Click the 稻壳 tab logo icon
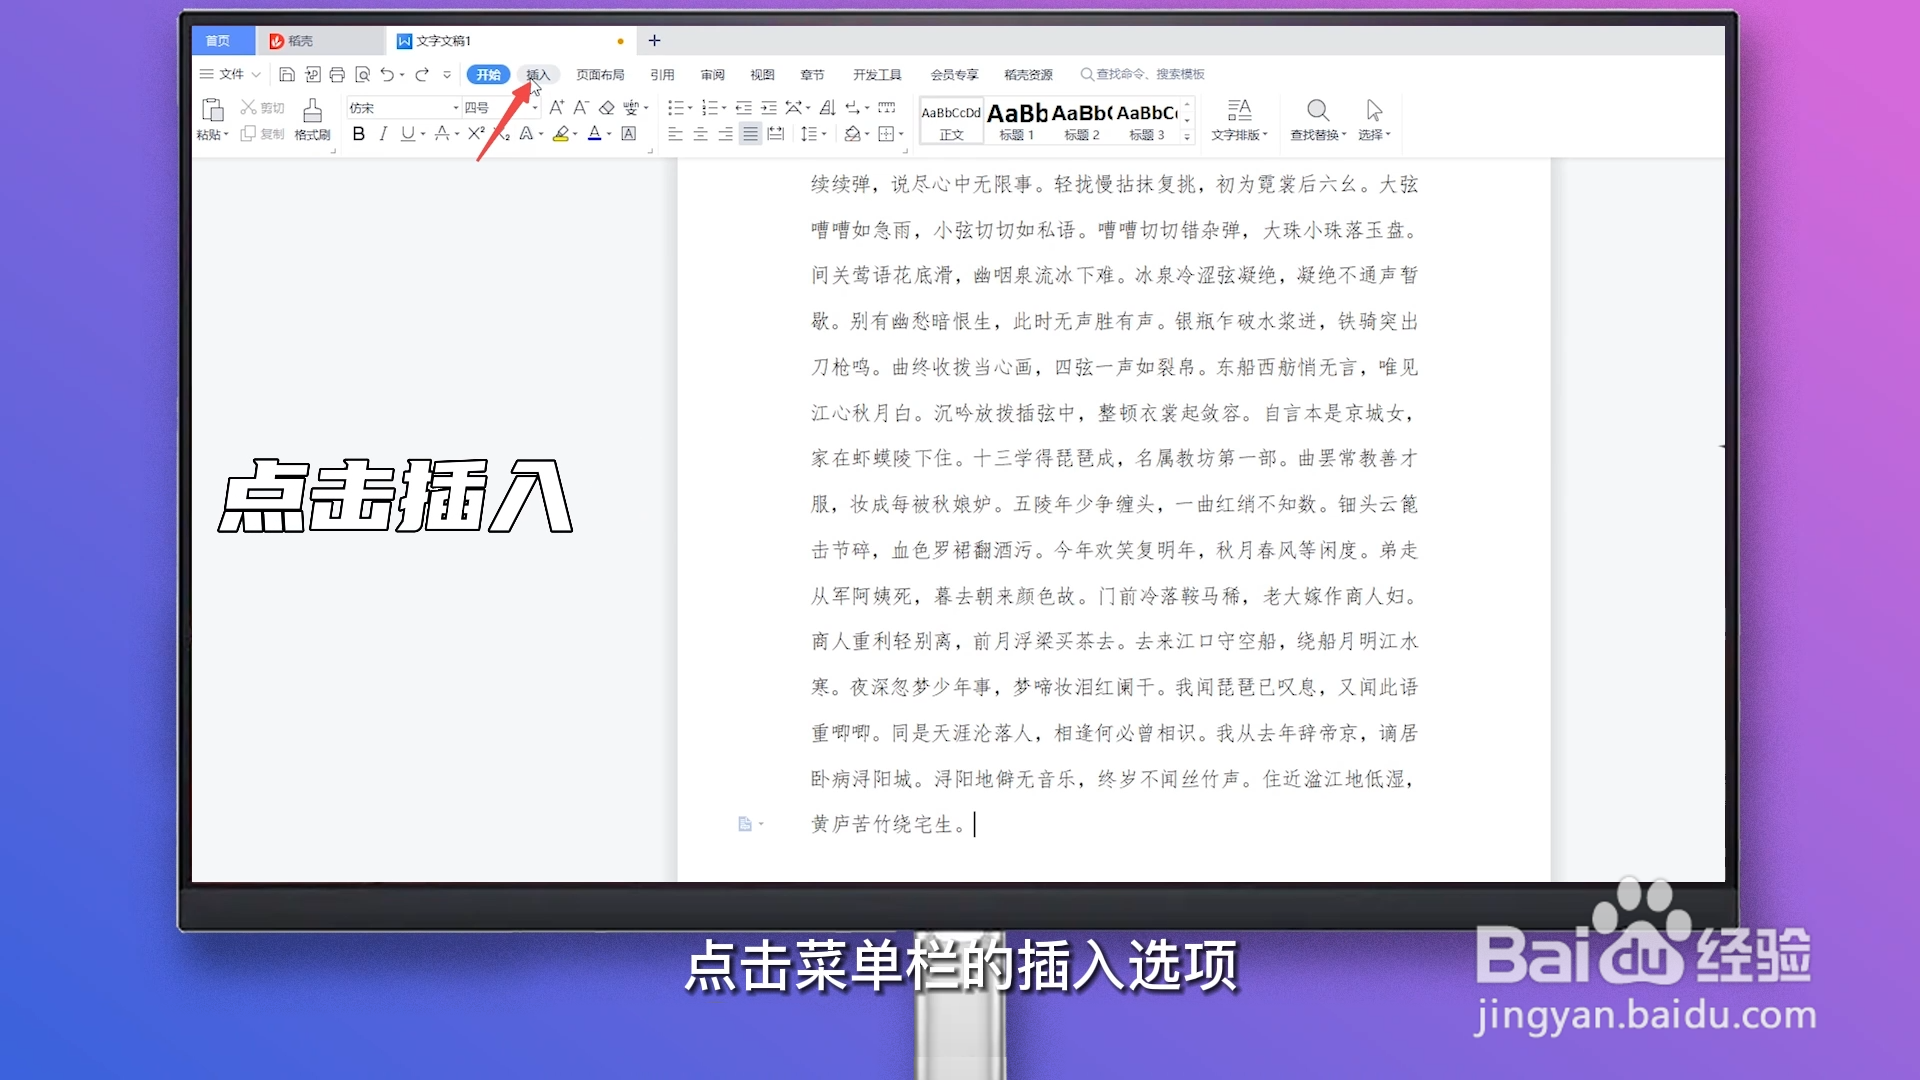 [277, 41]
